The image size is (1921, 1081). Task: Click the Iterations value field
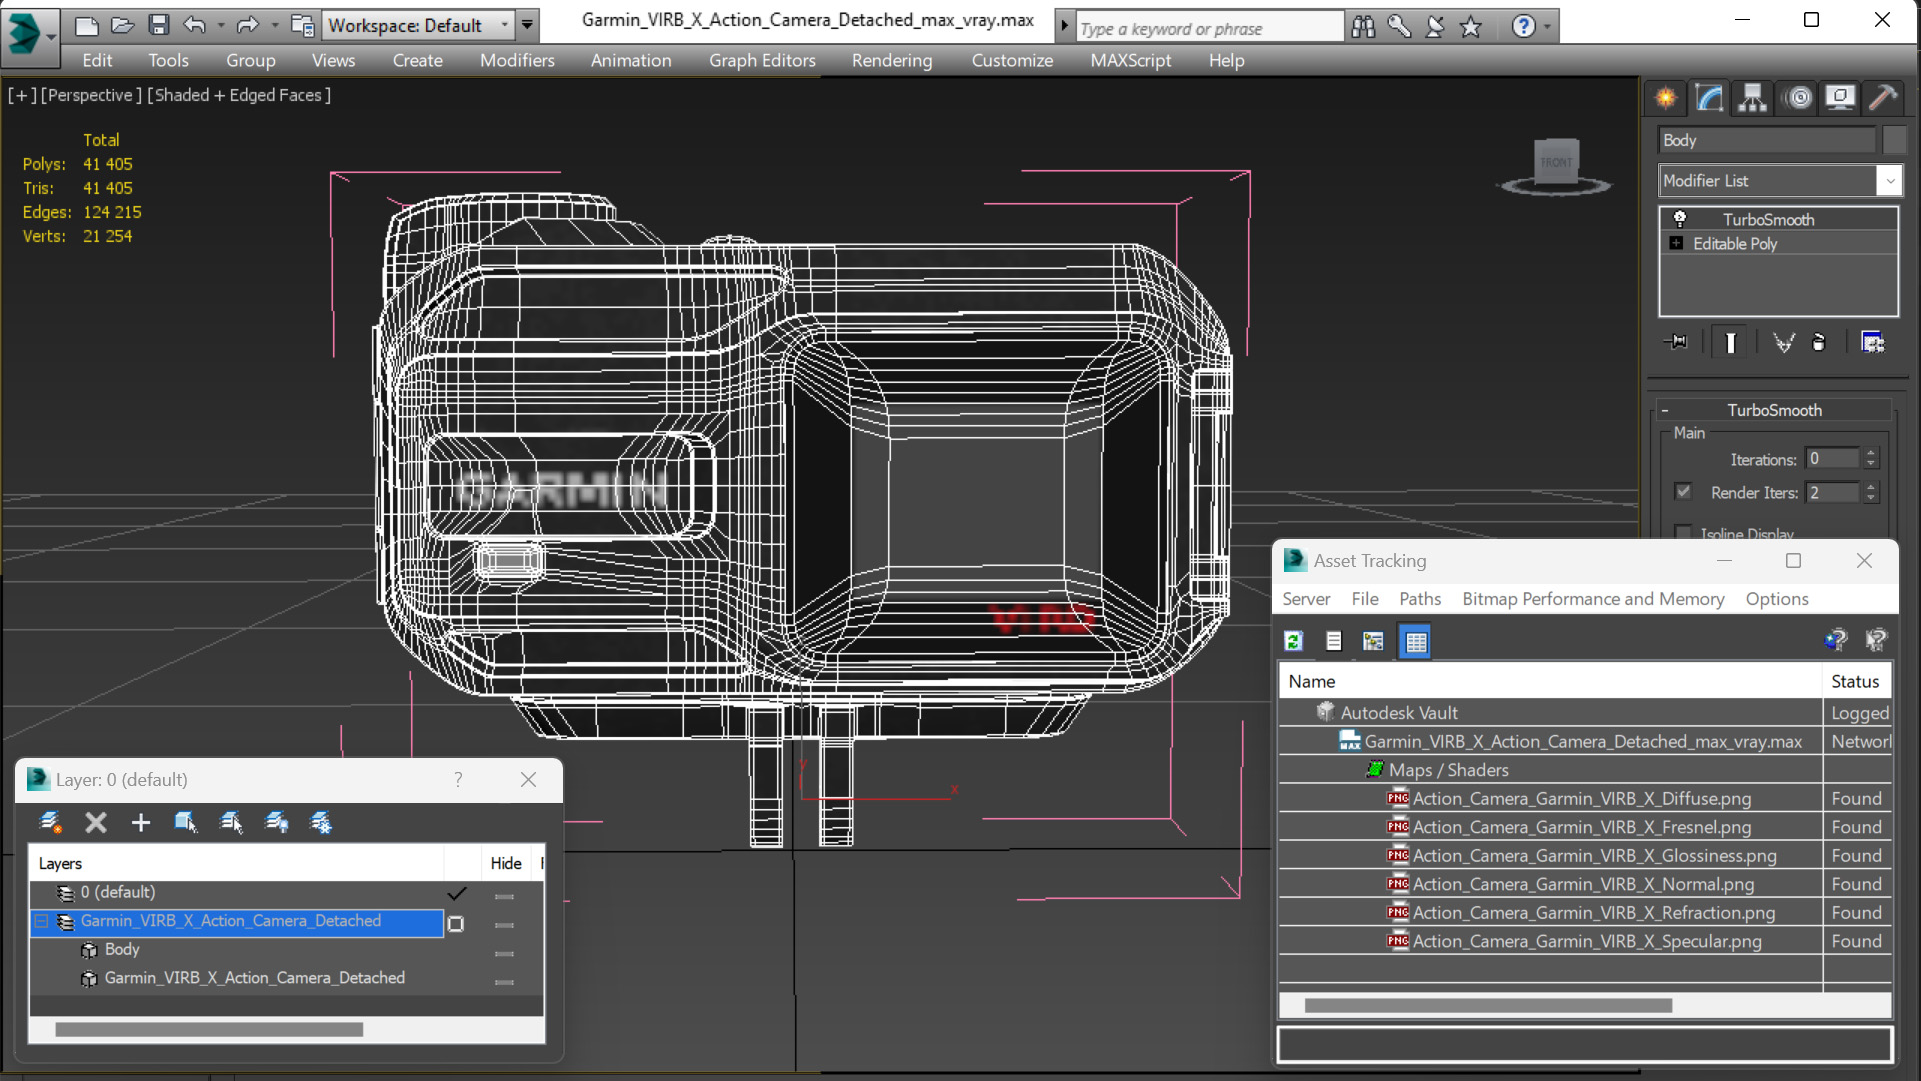coord(1831,458)
